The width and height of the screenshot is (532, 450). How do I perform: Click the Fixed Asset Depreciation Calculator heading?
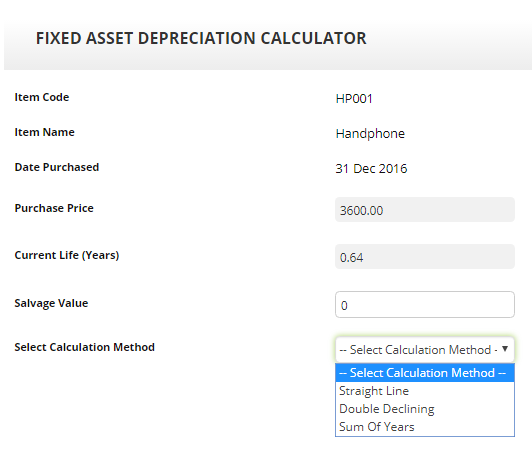click(x=201, y=38)
